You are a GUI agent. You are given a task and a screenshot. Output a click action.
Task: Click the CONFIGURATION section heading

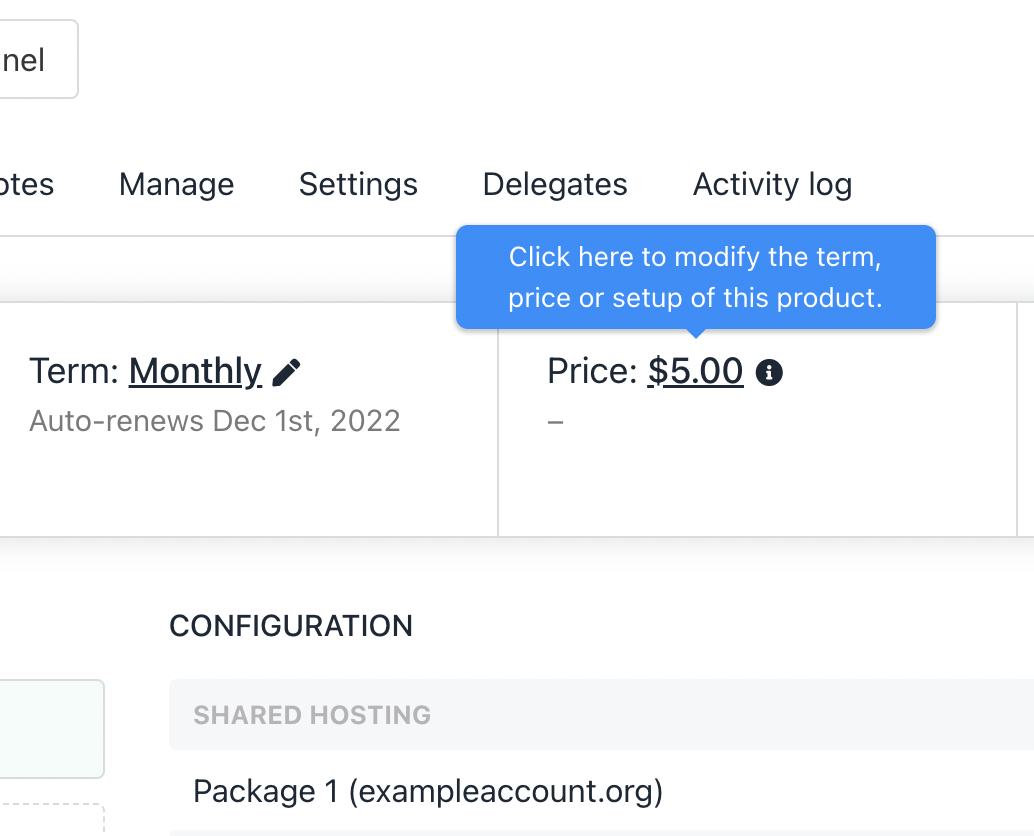291,626
